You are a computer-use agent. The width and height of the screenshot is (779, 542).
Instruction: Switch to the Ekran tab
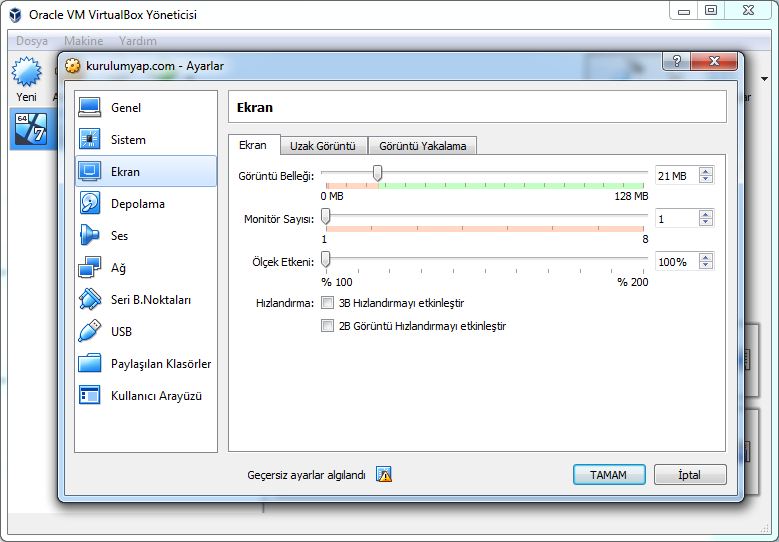(253, 145)
